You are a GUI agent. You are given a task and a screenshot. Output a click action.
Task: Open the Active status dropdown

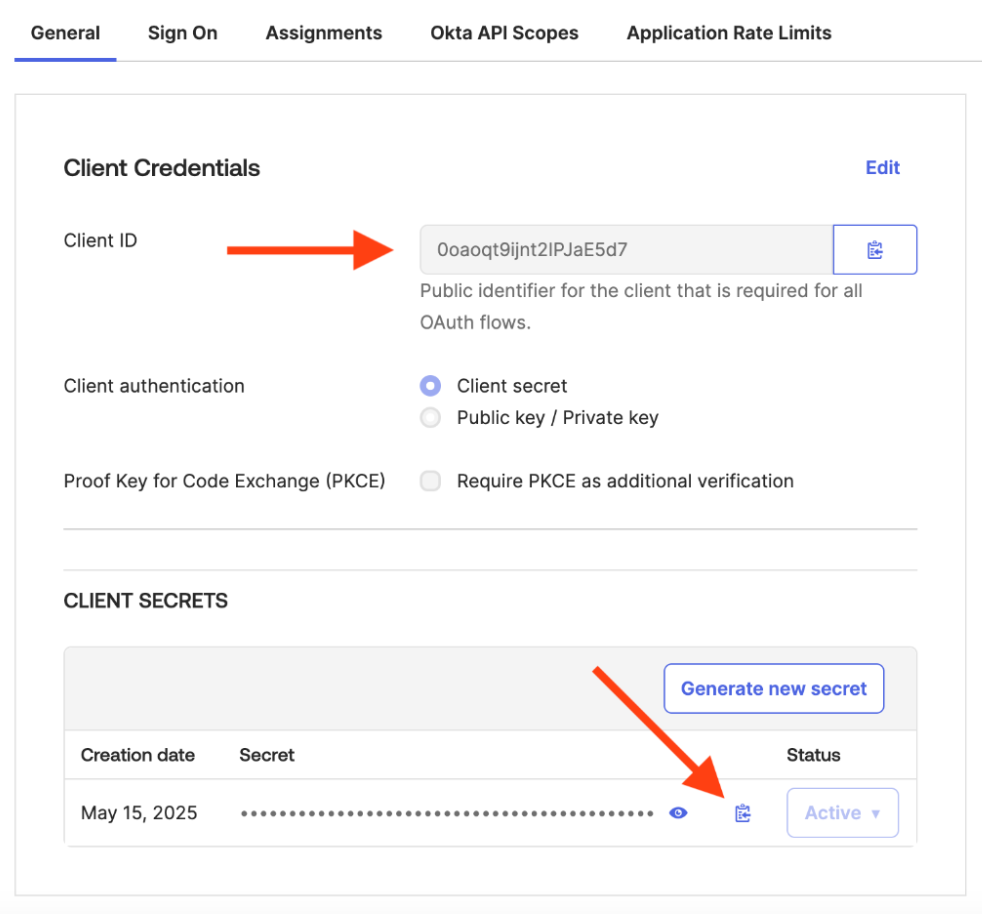point(843,813)
